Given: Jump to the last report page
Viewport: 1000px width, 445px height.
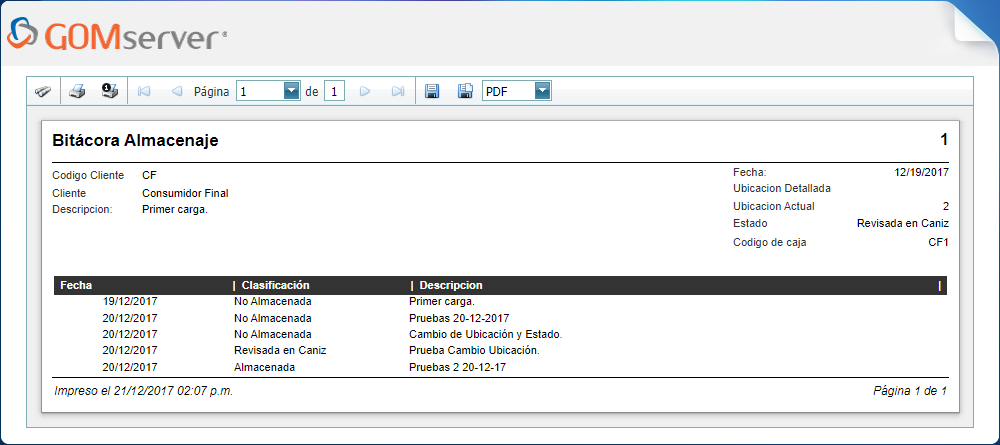Looking at the screenshot, I should coord(397,91).
